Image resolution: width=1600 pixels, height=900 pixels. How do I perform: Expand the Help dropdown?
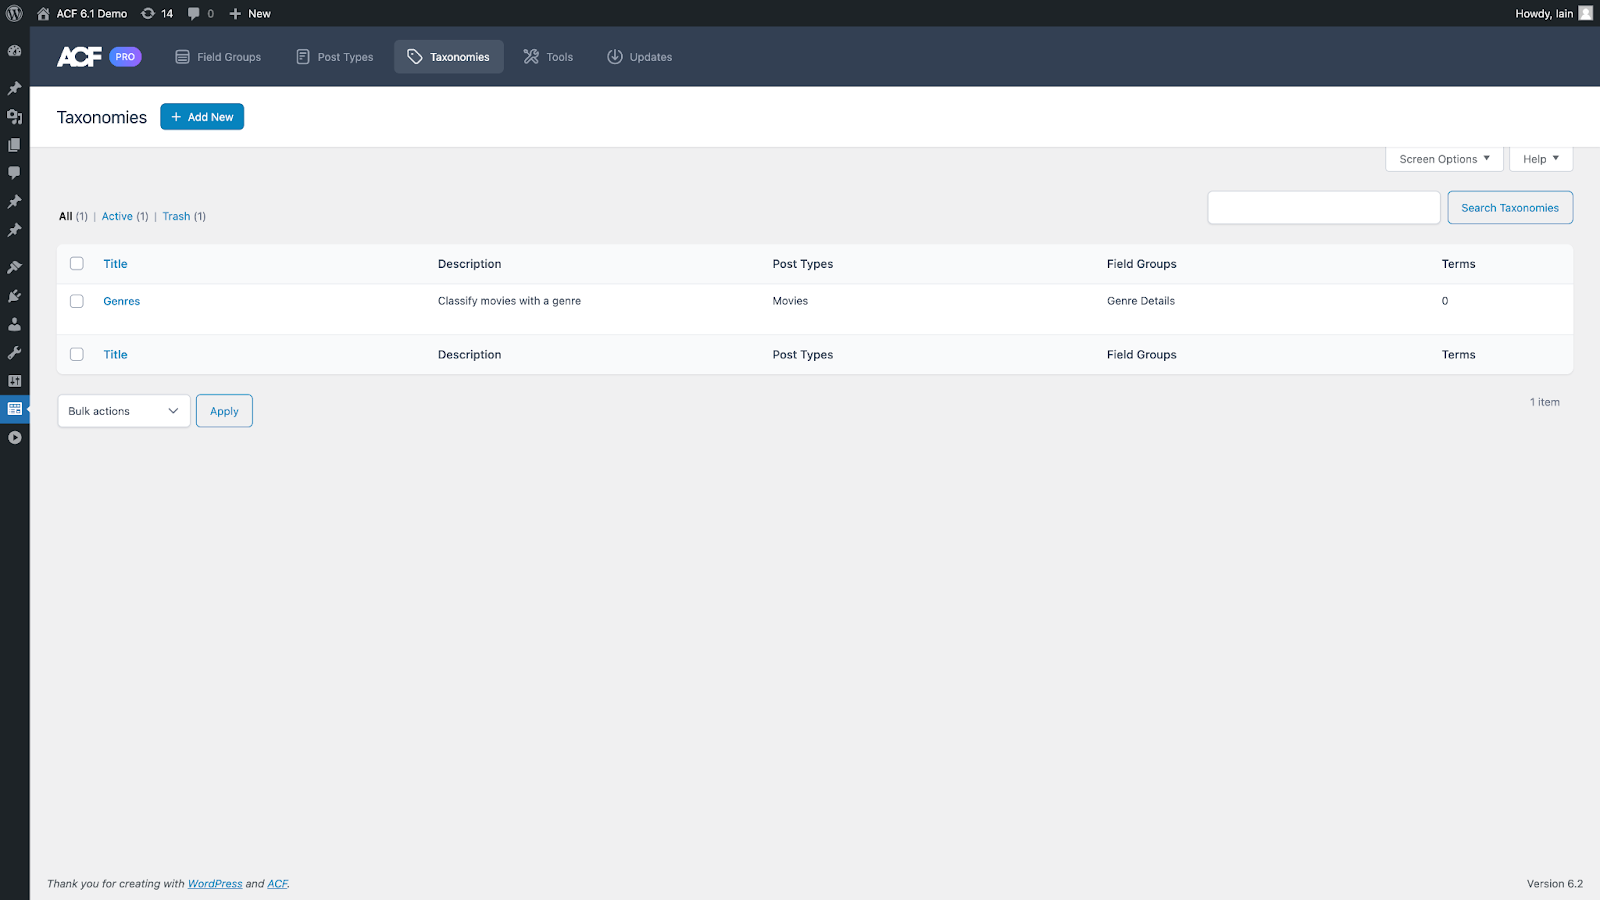1541,159
